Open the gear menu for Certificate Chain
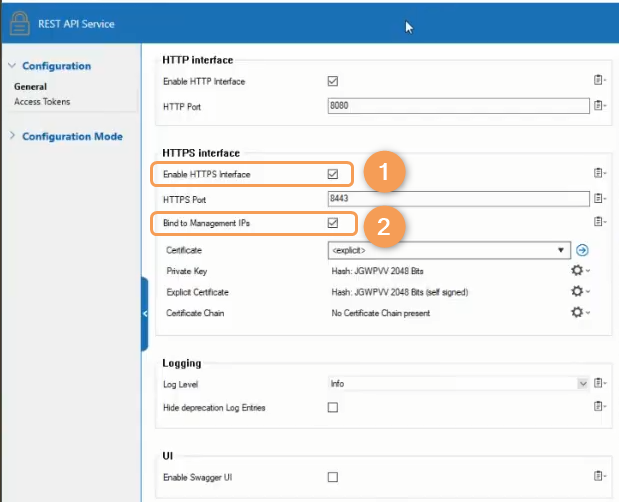619x502 pixels. click(x=578, y=313)
